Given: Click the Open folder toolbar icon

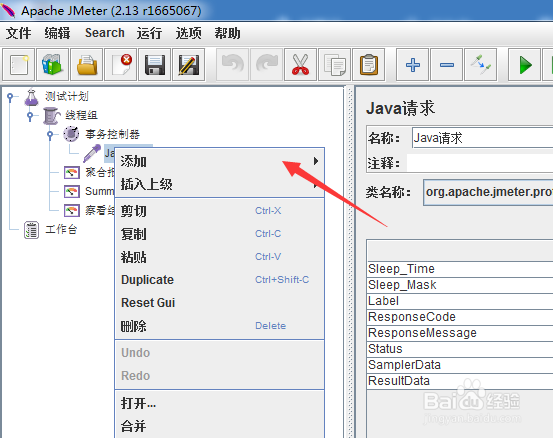Looking at the screenshot, I should pos(87,65).
